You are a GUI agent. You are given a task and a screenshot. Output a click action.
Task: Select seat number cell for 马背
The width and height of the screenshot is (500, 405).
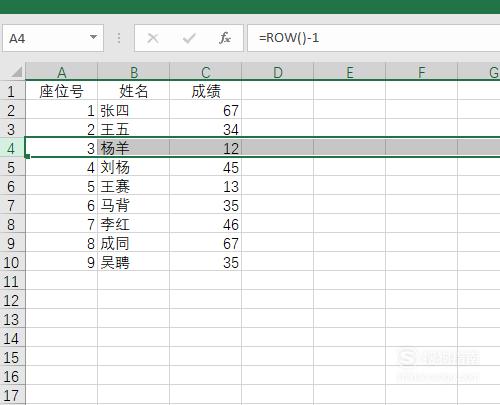[62, 205]
